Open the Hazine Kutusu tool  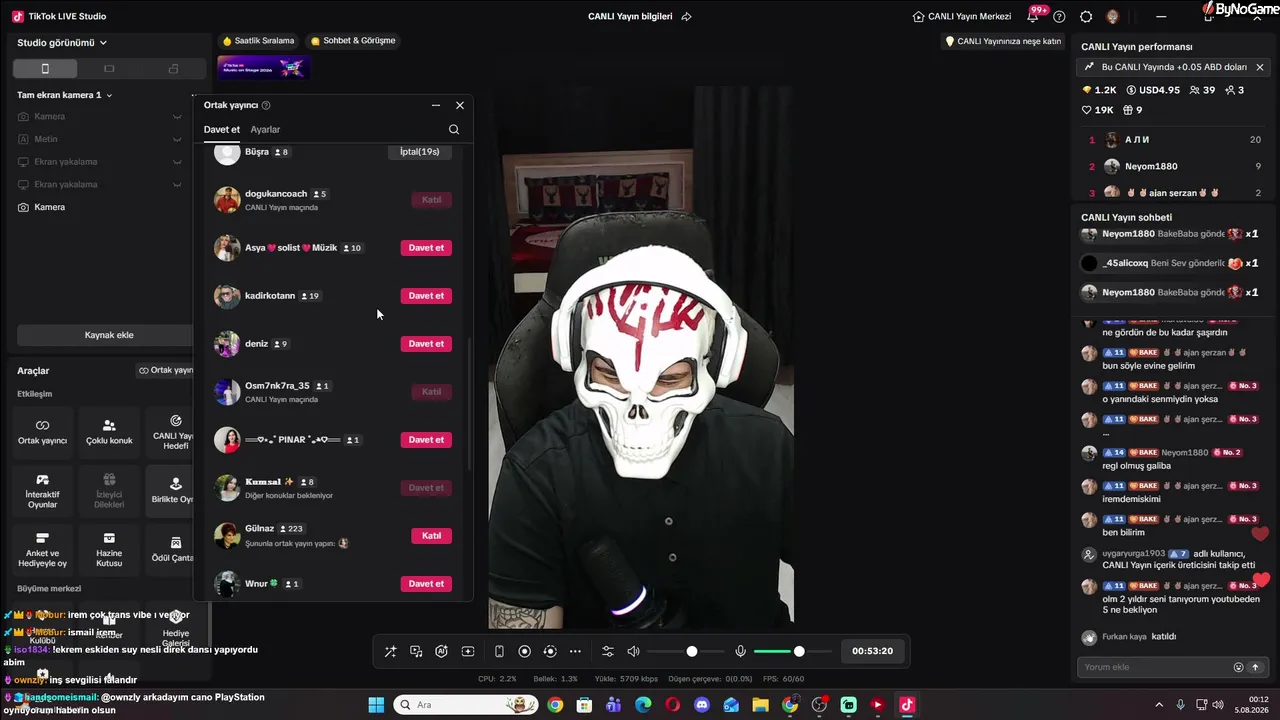point(109,549)
